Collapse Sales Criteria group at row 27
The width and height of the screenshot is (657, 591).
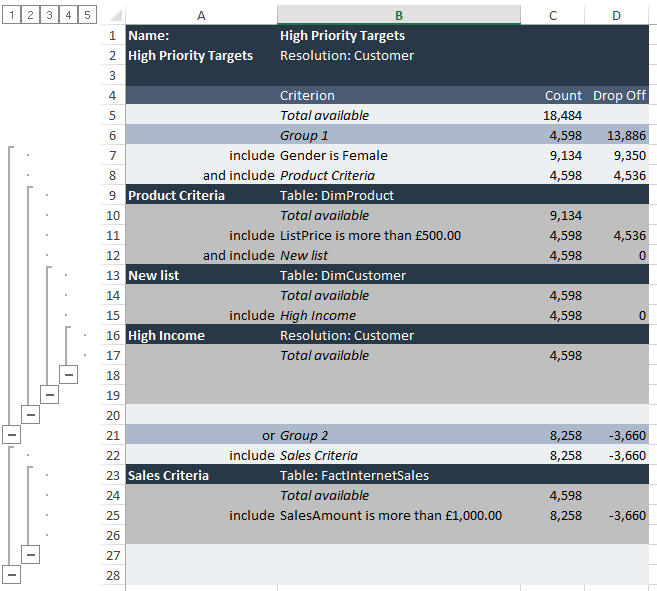point(30,554)
